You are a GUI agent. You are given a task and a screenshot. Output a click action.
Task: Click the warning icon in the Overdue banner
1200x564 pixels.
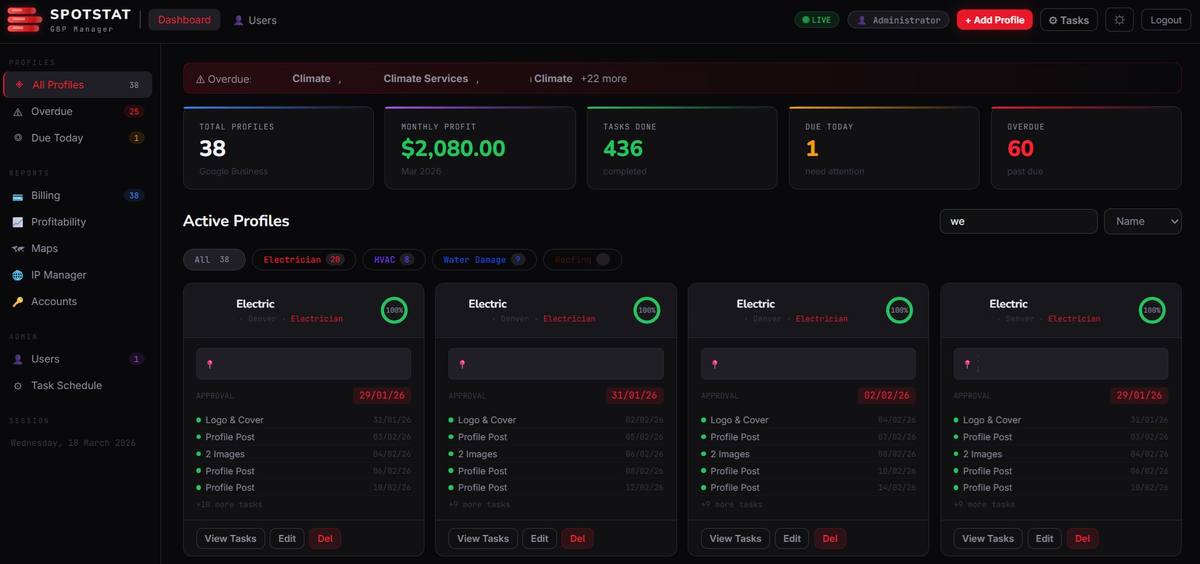pos(200,79)
